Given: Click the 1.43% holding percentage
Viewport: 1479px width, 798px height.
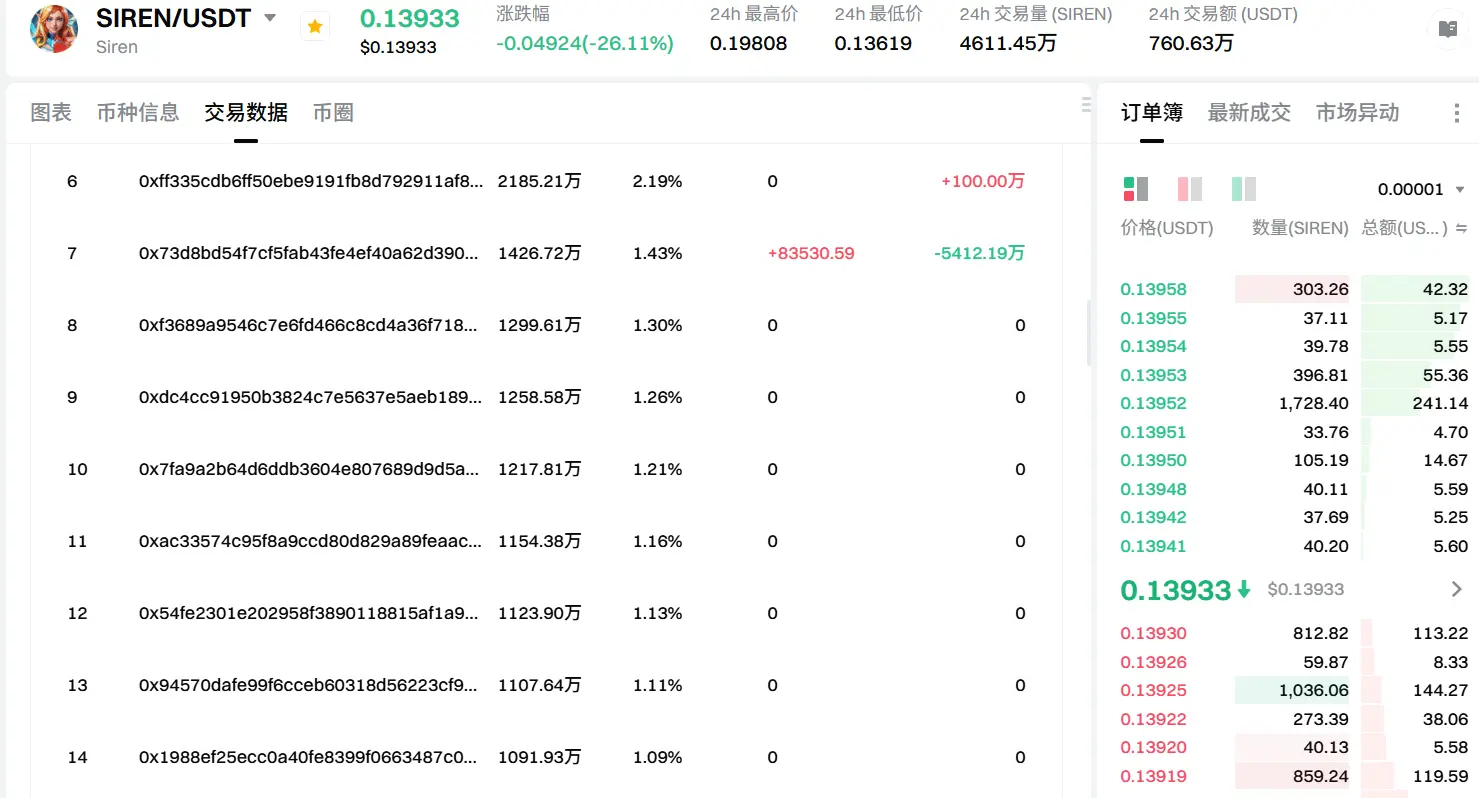Looking at the screenshot, I should pyautogui.click(x=658, y=253).
